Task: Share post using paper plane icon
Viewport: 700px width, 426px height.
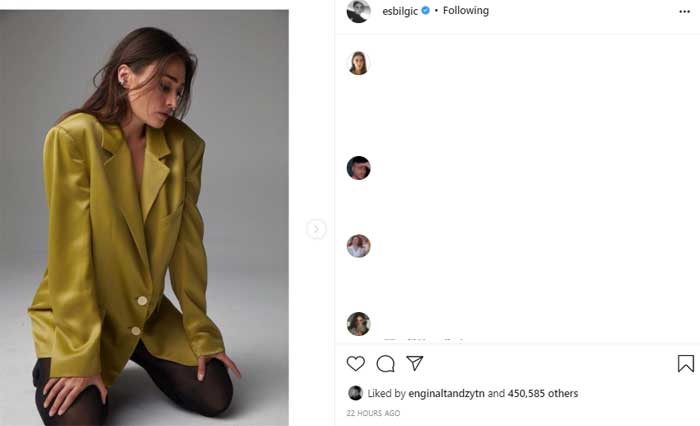Action: (x=415, y=363)
